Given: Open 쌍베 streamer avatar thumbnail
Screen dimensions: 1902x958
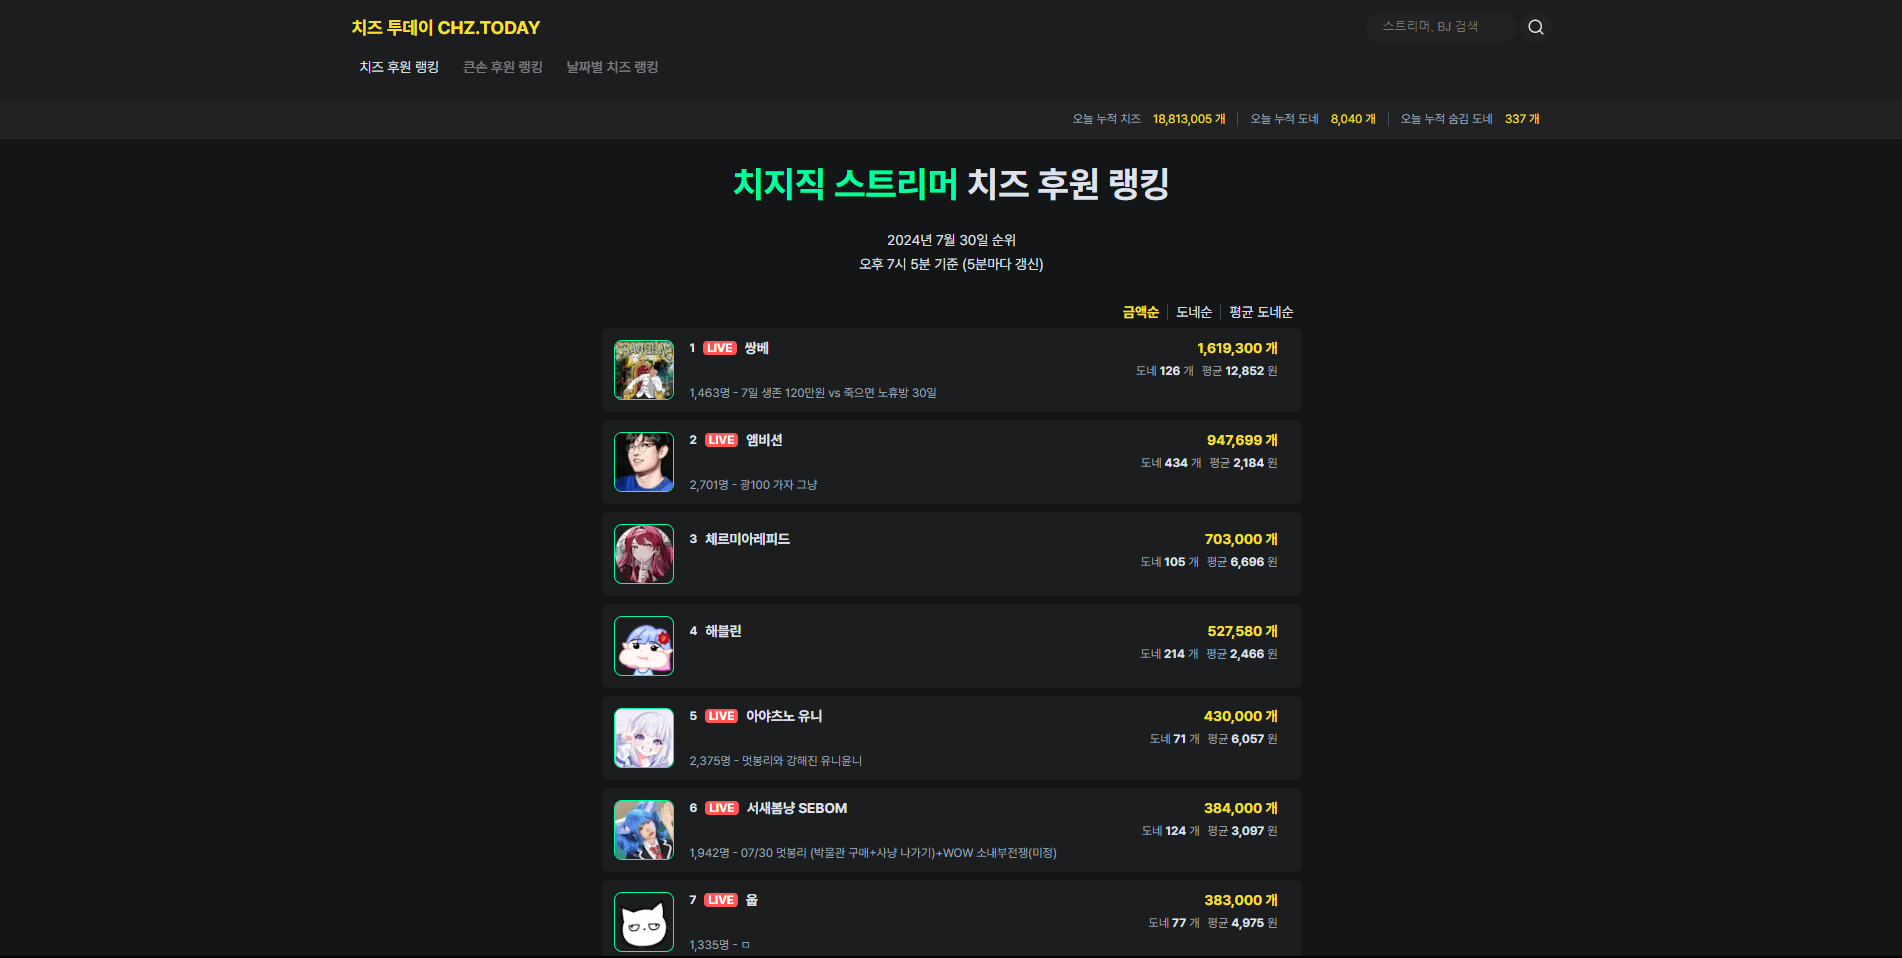Looking at the screenshot, I should point(644,370).
